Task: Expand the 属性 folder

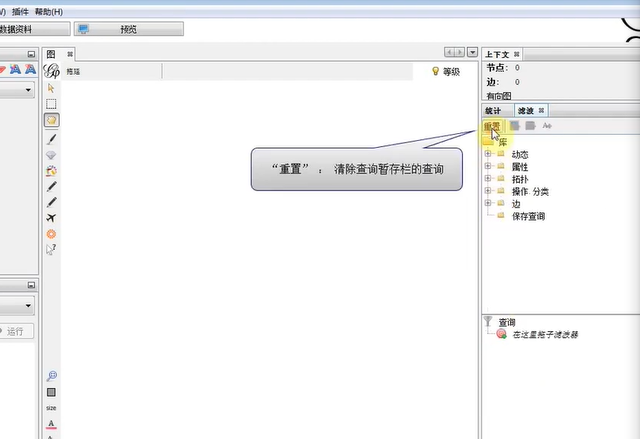Action: pyautogui.click(x=488, y=166)
